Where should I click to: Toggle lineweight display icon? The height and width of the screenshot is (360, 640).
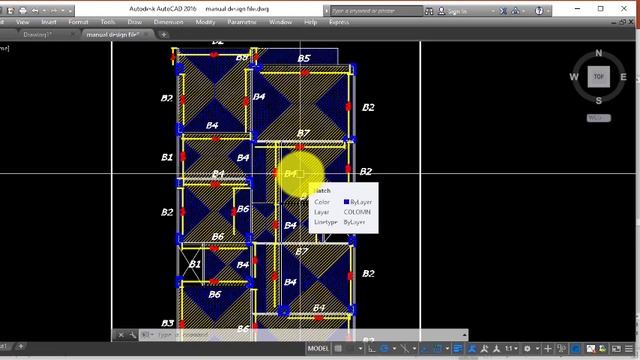(x=457, y=349)
